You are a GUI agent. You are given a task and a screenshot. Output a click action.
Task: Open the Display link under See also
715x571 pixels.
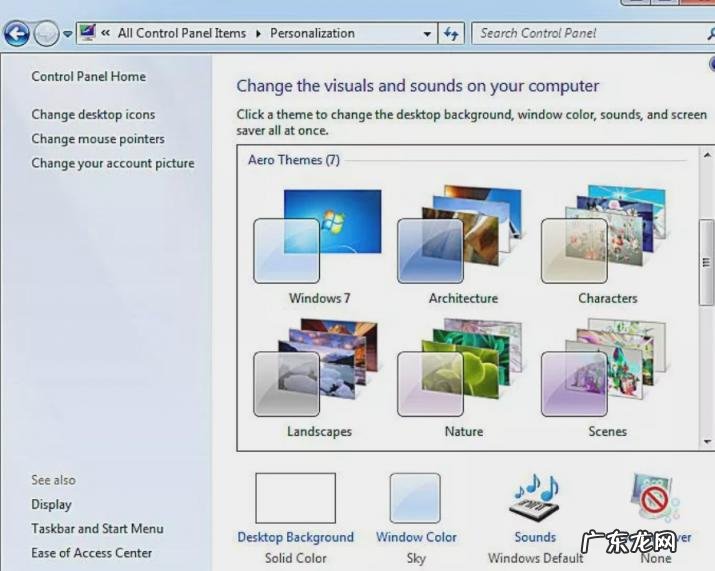point(52,504)
